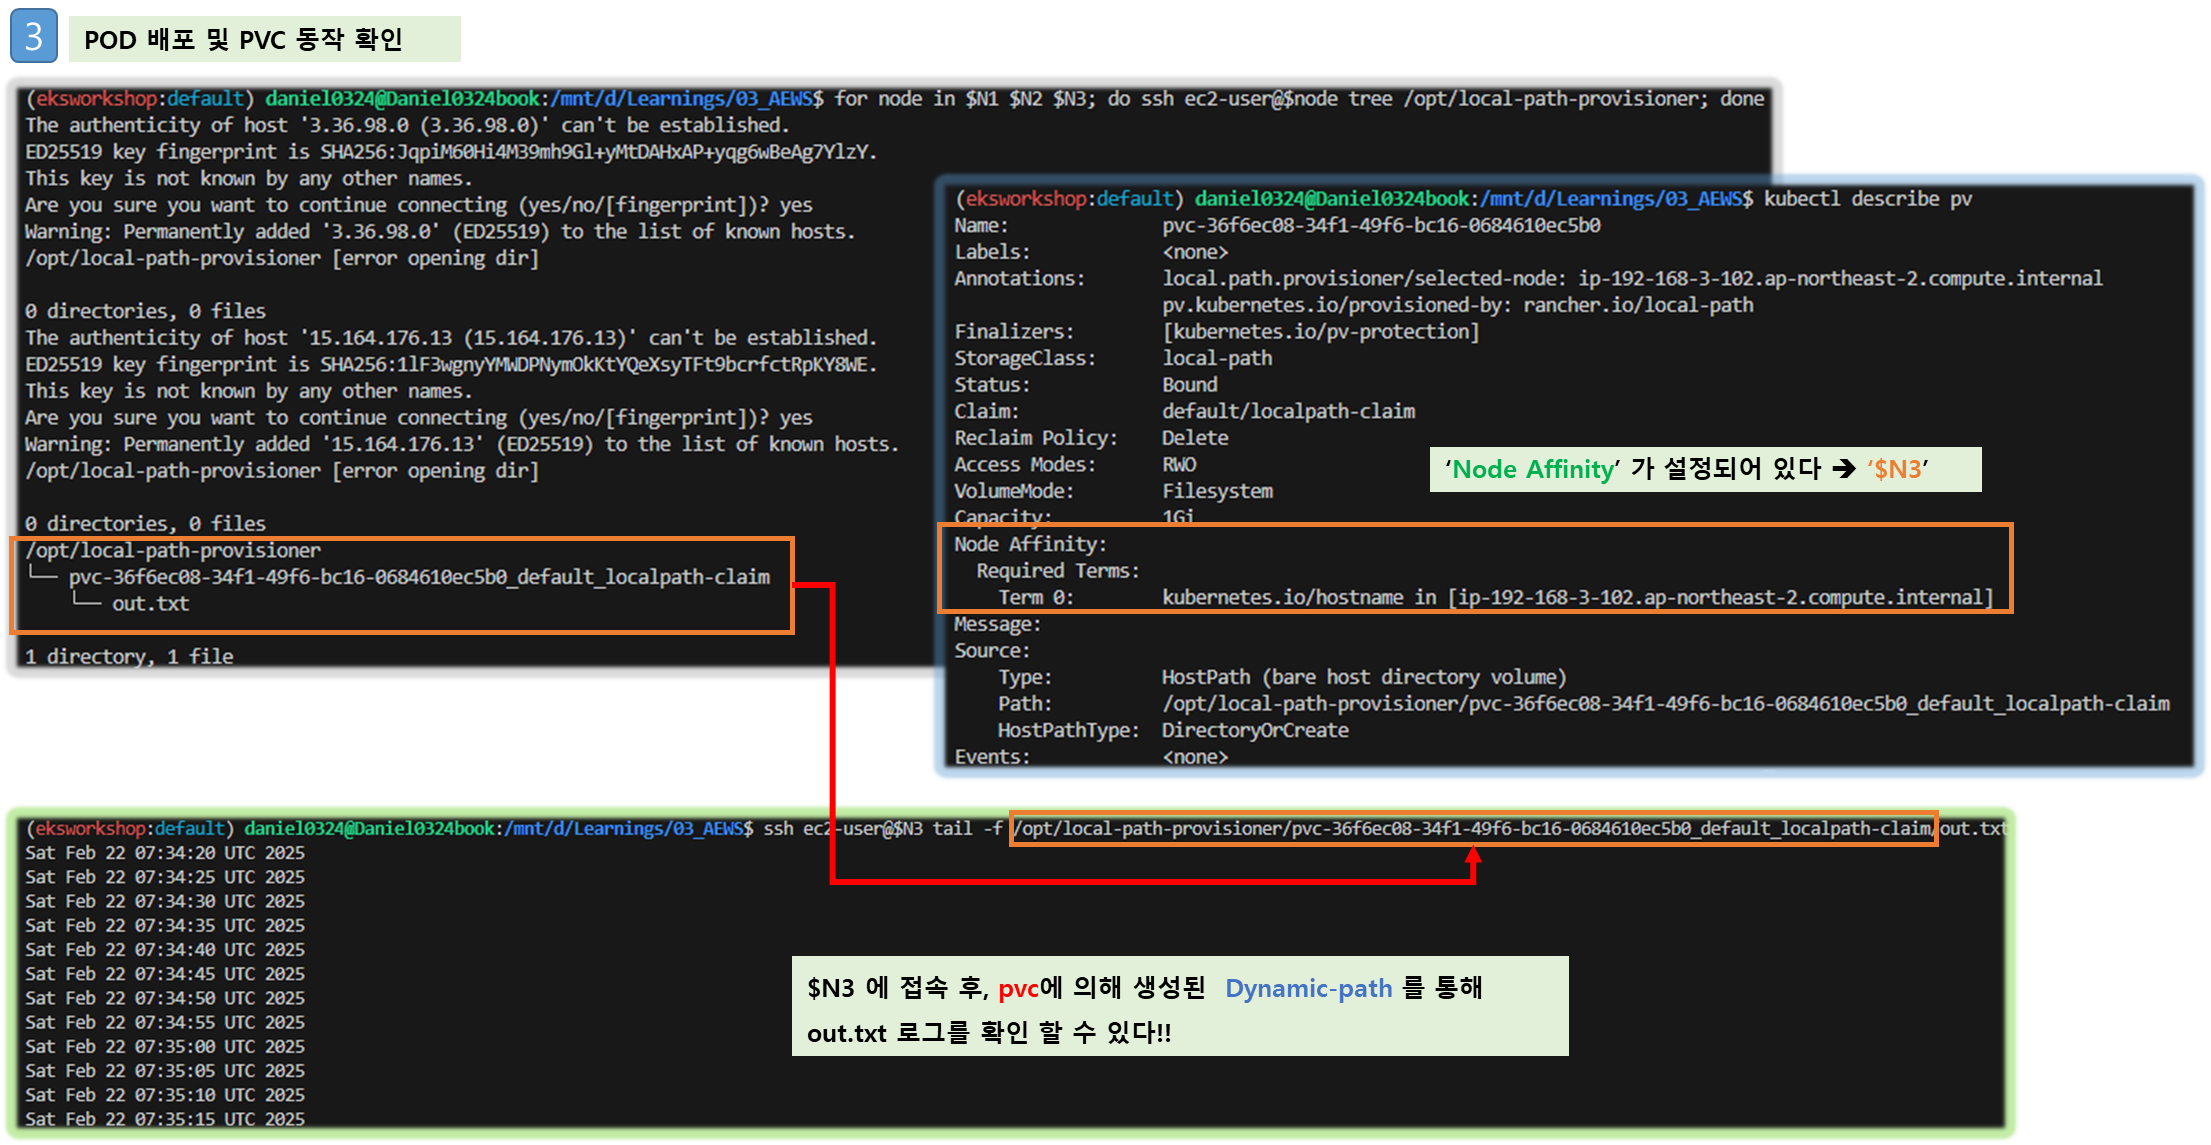Click the last log line 07:35:15
The height and width of the screenshot is (1145, 2211).
[165, 1119]
